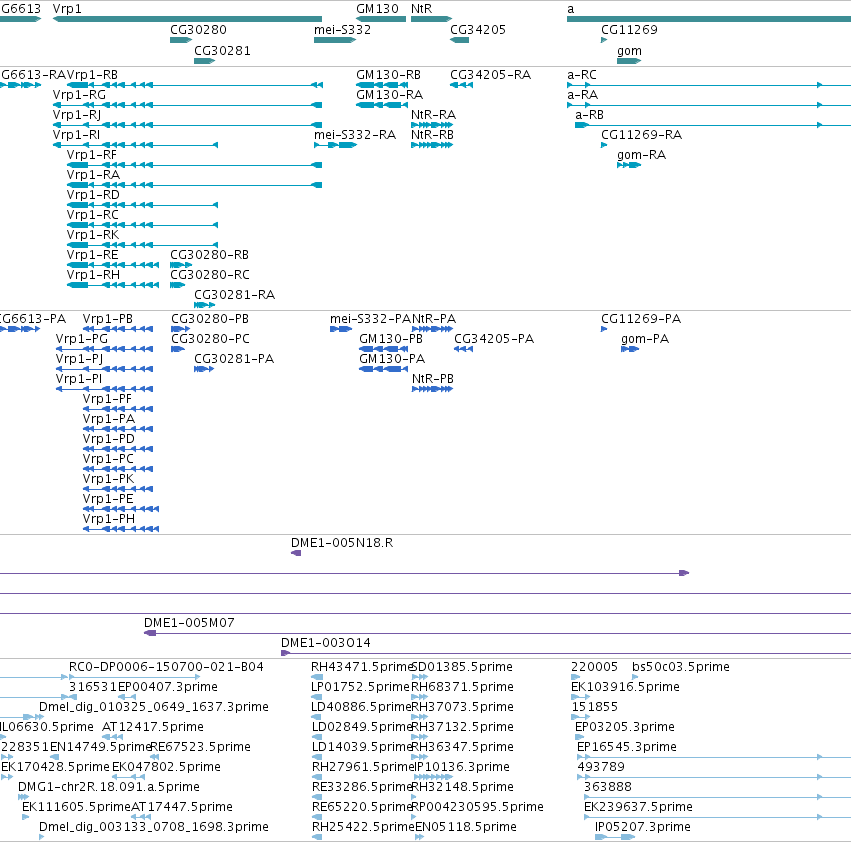
Task: Click the RE67523.5prime EST label
Action: (200, 747)
